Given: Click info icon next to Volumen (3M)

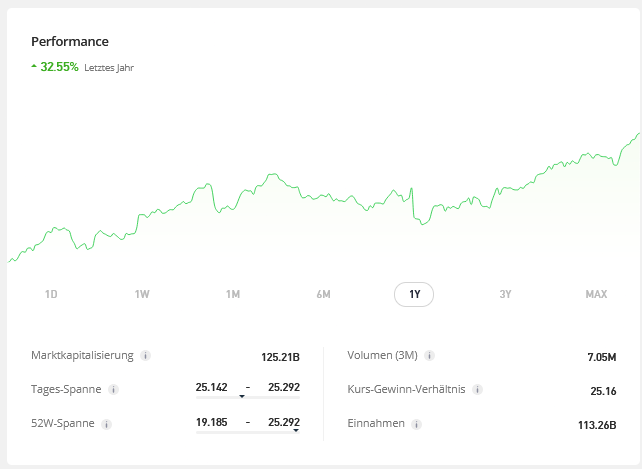Looking at the screenshot, I should 430,355.
